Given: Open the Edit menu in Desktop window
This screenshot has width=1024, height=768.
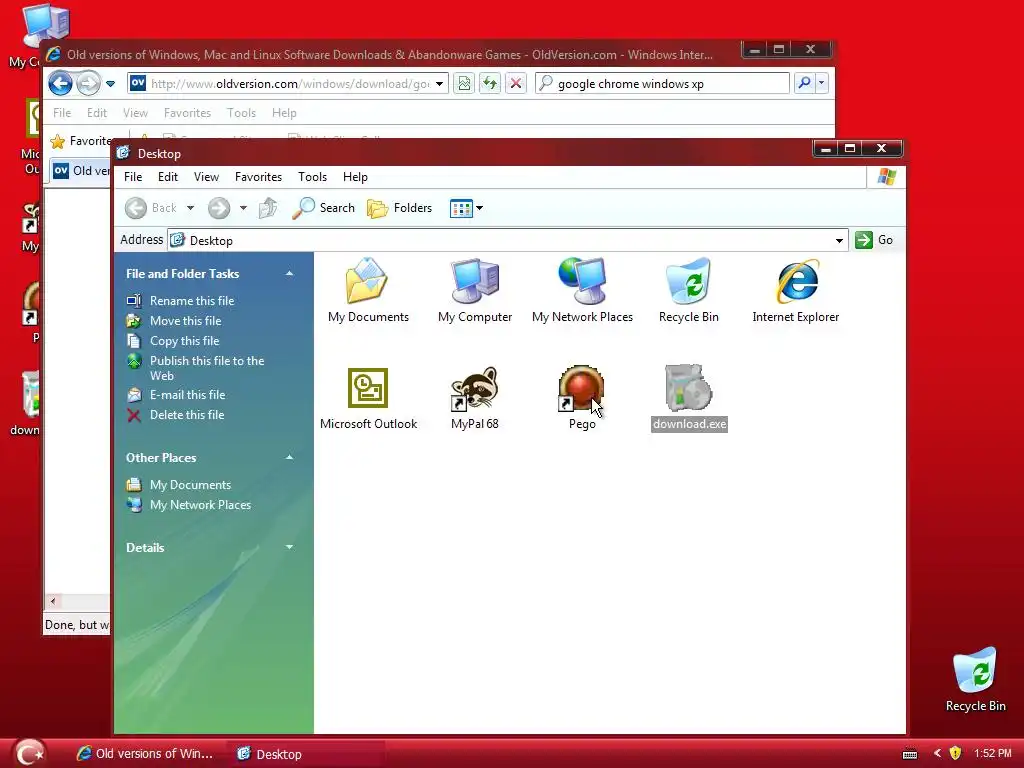Looking at the screenshot, I should pyautogui.click(x=168, y=177).
